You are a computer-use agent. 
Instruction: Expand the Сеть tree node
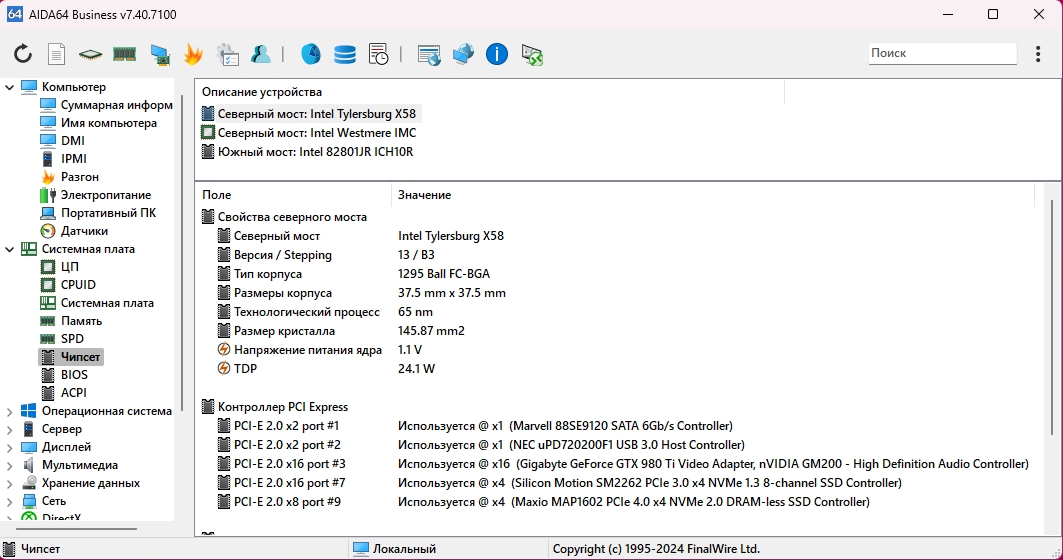pos(9,501)
